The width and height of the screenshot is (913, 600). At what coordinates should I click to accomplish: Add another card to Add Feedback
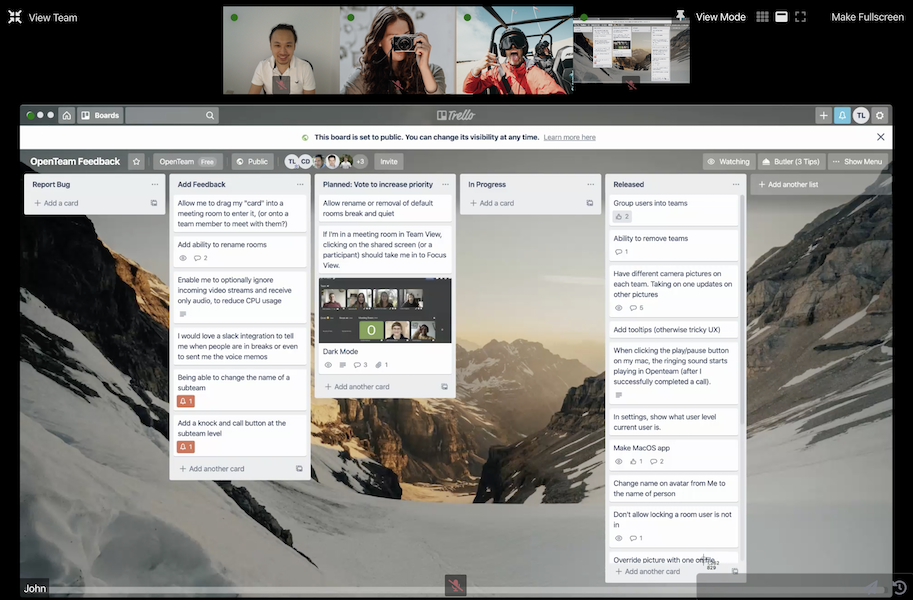(212, 469)
